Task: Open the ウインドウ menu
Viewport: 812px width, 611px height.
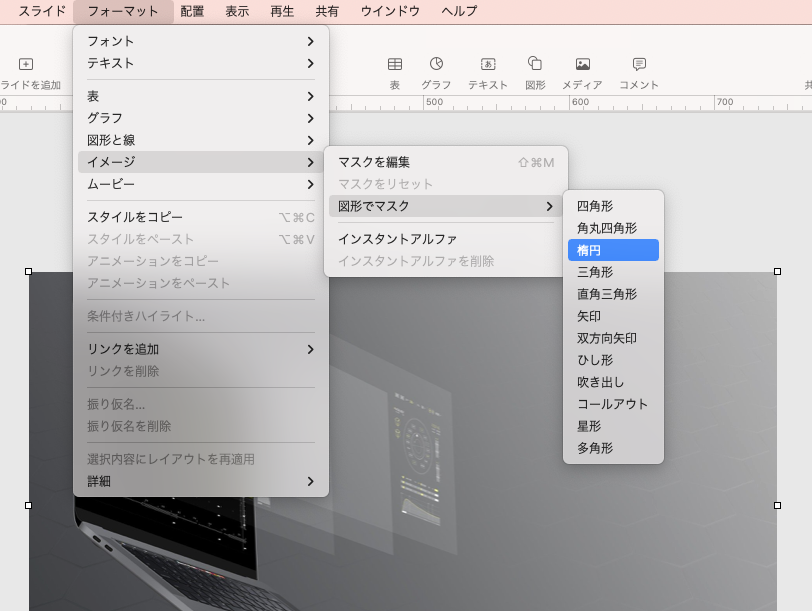Action: [390, 11]
